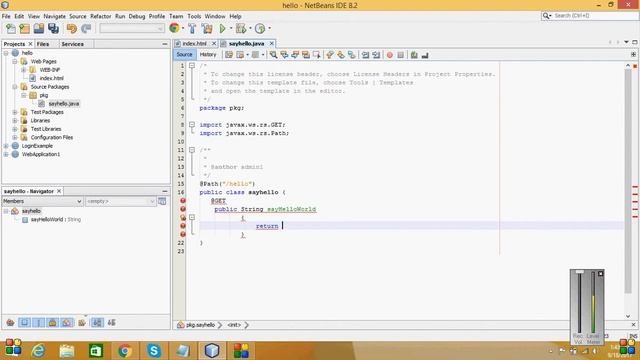Click the Find Selection magnifier icon in editor toolbar
Viewport: 640px width, 360px height.
[x=273, y=55]
